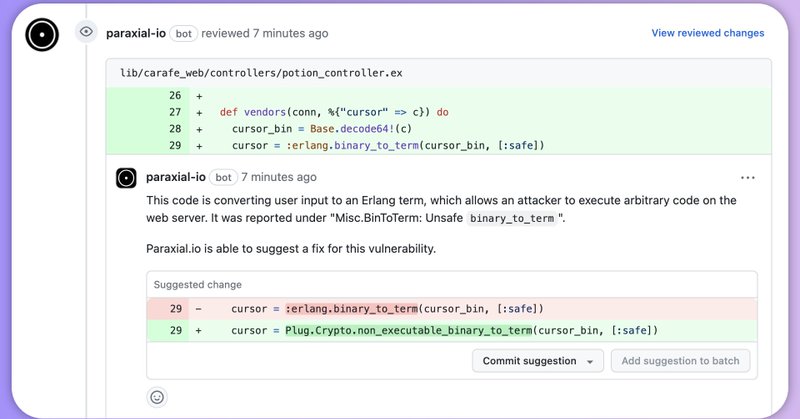Screen dimensions: 800x419
Task: Click inline code 'binary_to_term' in comment
Action: click(x=512, y=218)
